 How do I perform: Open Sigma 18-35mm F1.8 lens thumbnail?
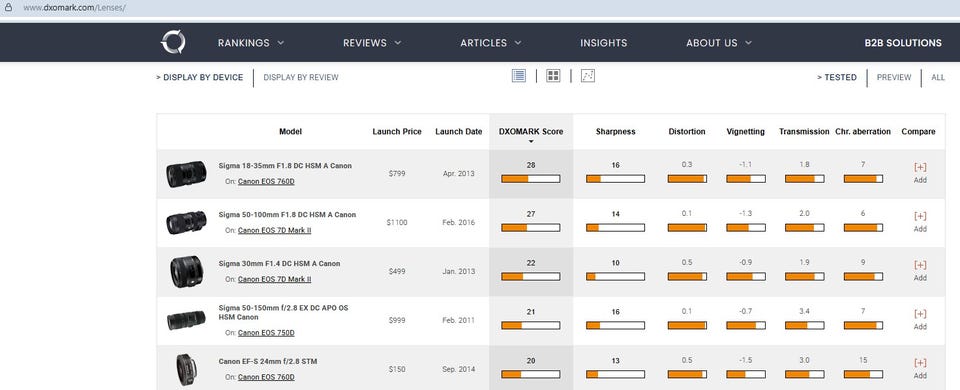[x=186, y=174]
